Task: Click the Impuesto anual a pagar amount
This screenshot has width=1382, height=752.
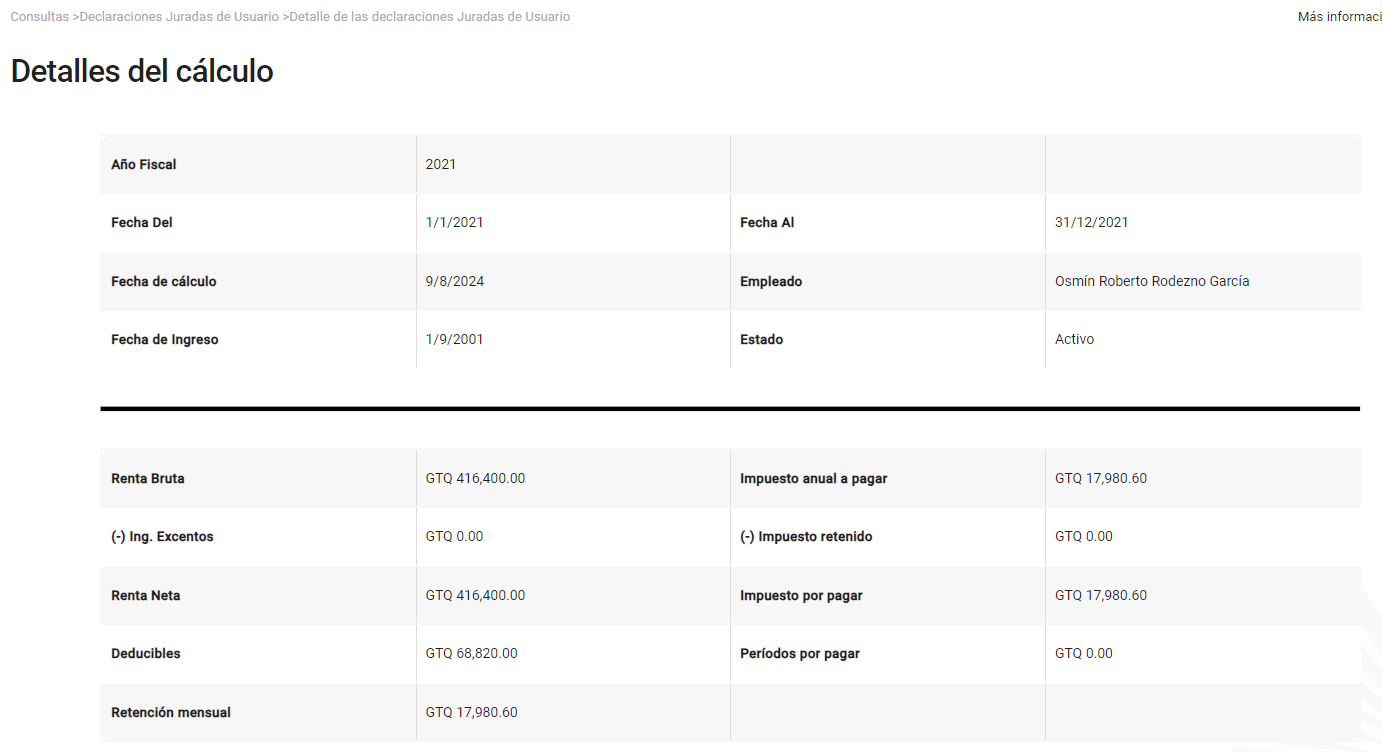Action: [x=1100, y=478]
